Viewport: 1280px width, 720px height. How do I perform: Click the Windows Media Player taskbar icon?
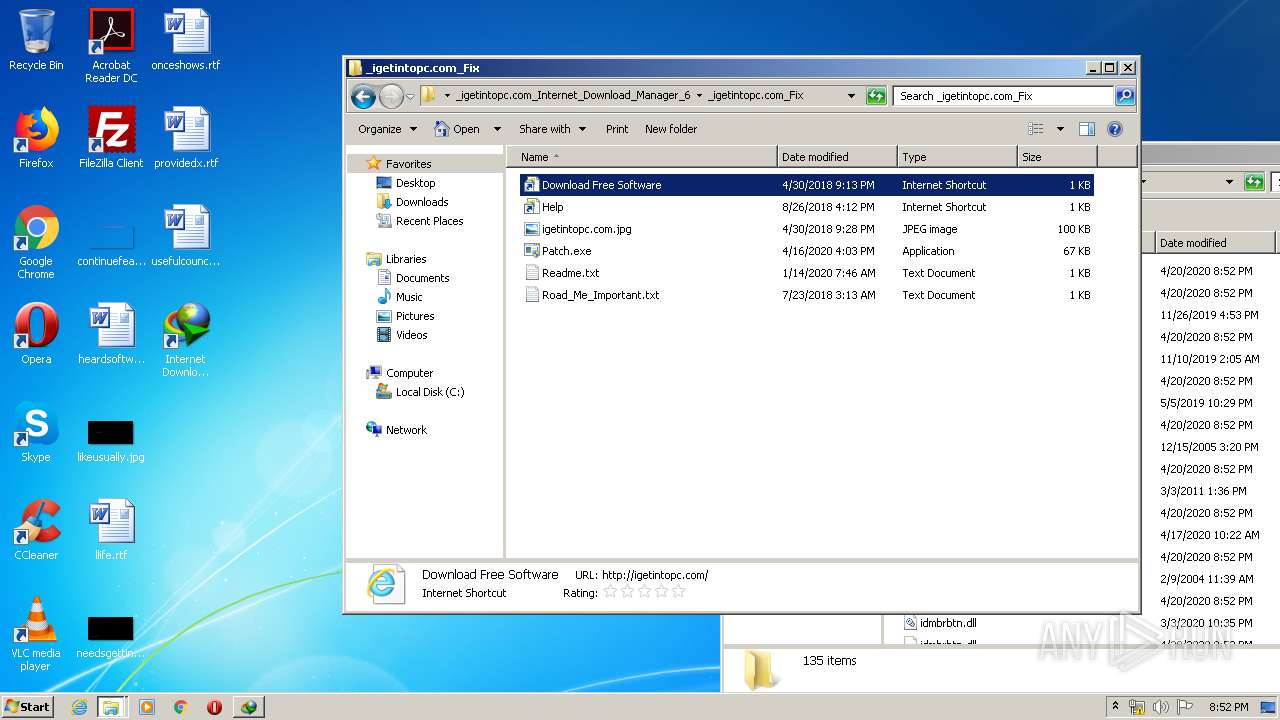click(147, 707)
